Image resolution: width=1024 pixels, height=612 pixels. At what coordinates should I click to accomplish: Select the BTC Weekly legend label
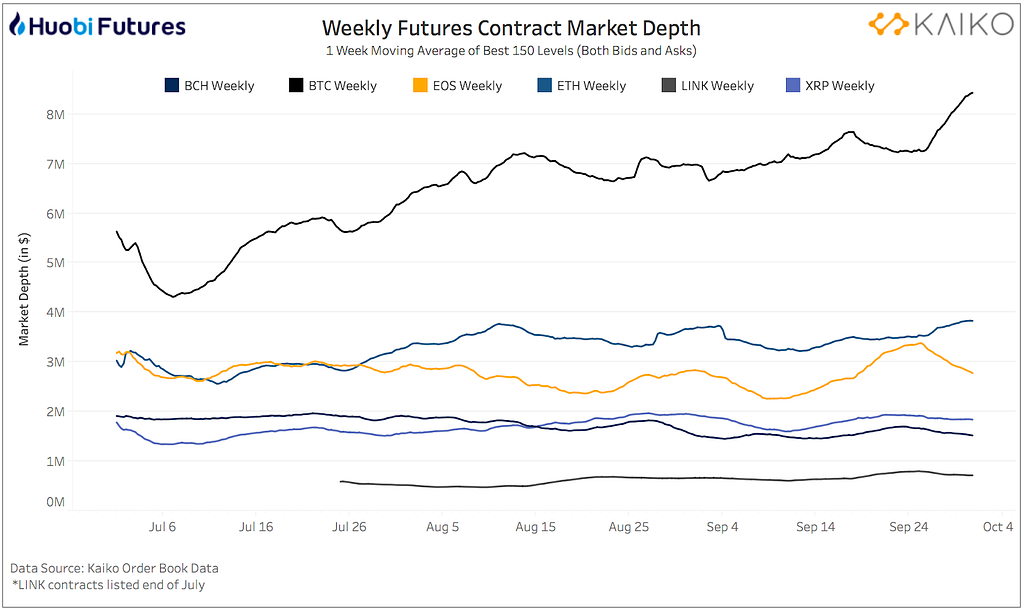[x=342, y=86]
